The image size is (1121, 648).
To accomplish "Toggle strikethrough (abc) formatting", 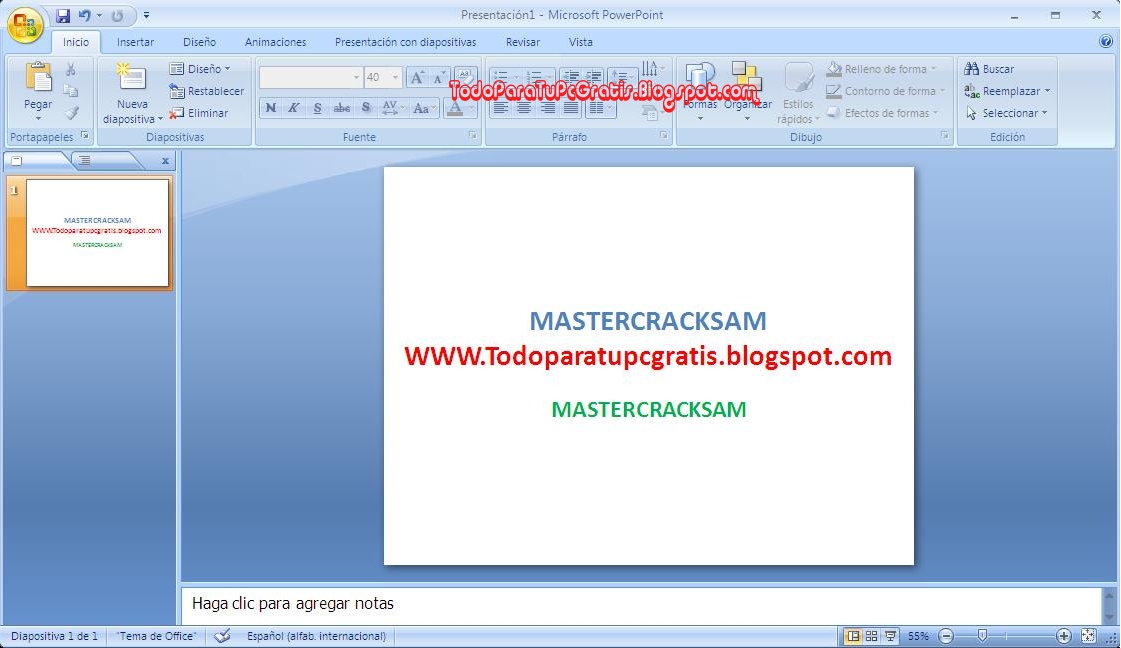I will pos(342,108).
